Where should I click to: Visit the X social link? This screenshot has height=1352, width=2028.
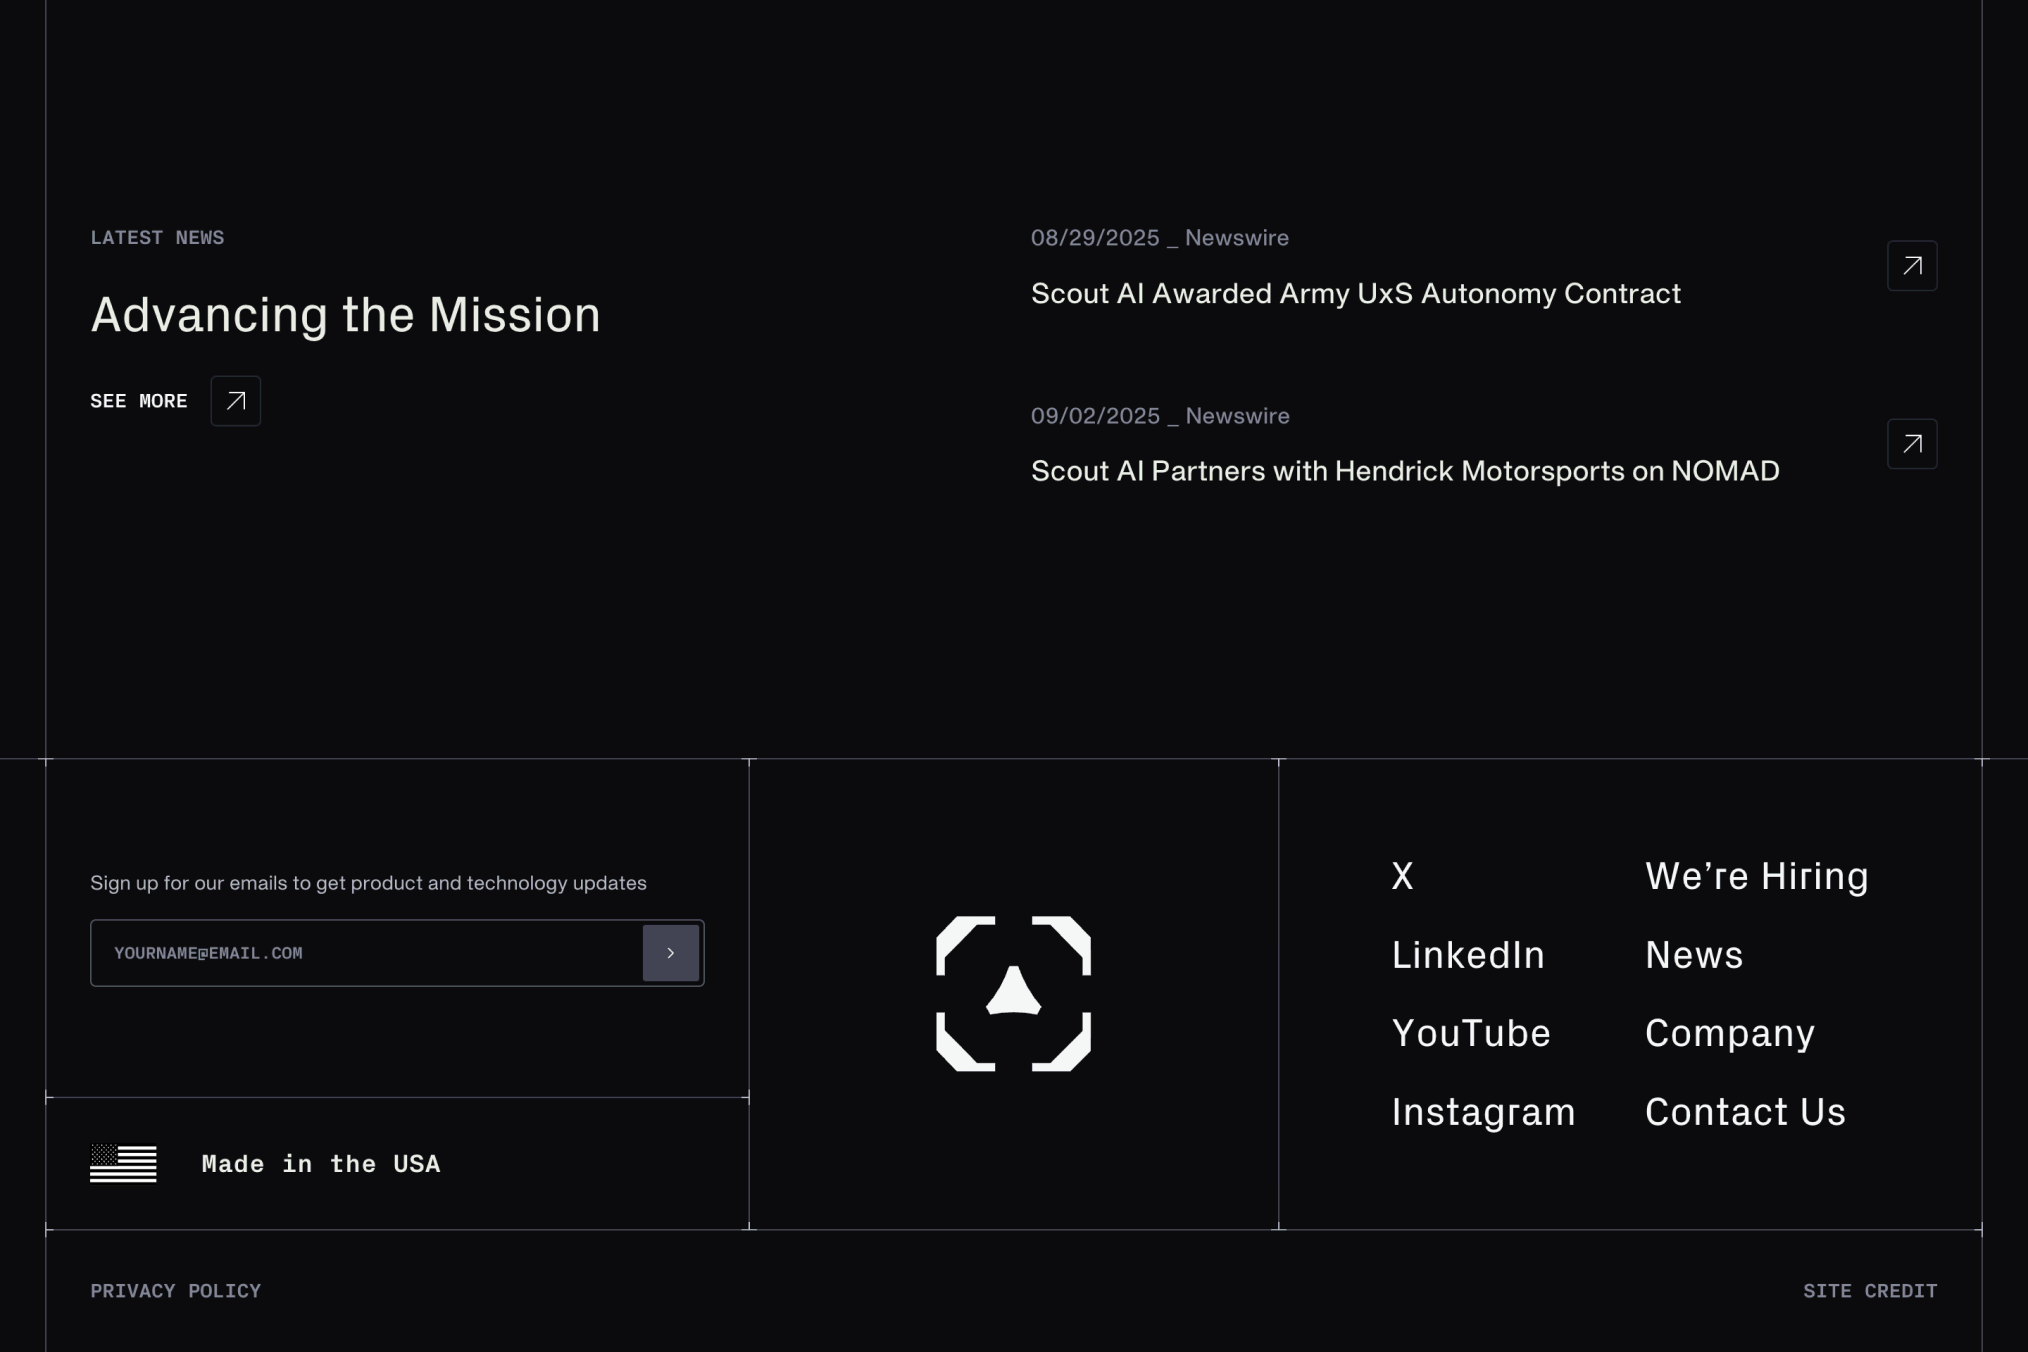click(x=1402, y=876)
